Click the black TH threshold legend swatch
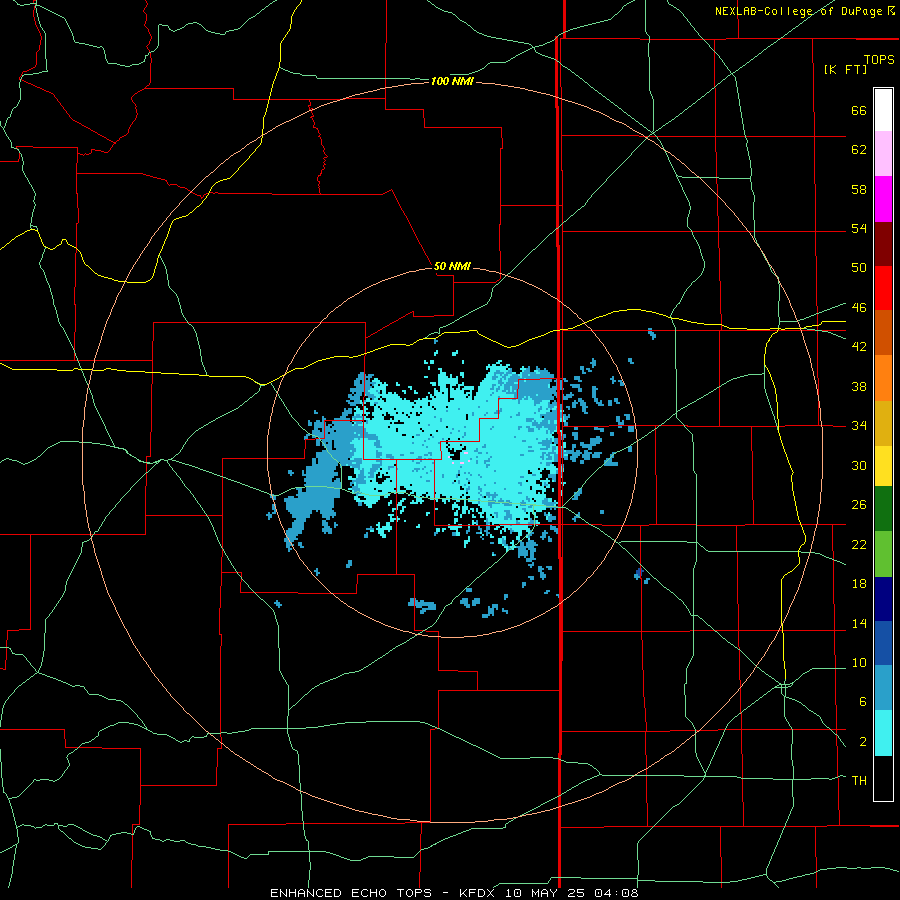This screenshot has width=900, height=900. (x=883, y=778)
